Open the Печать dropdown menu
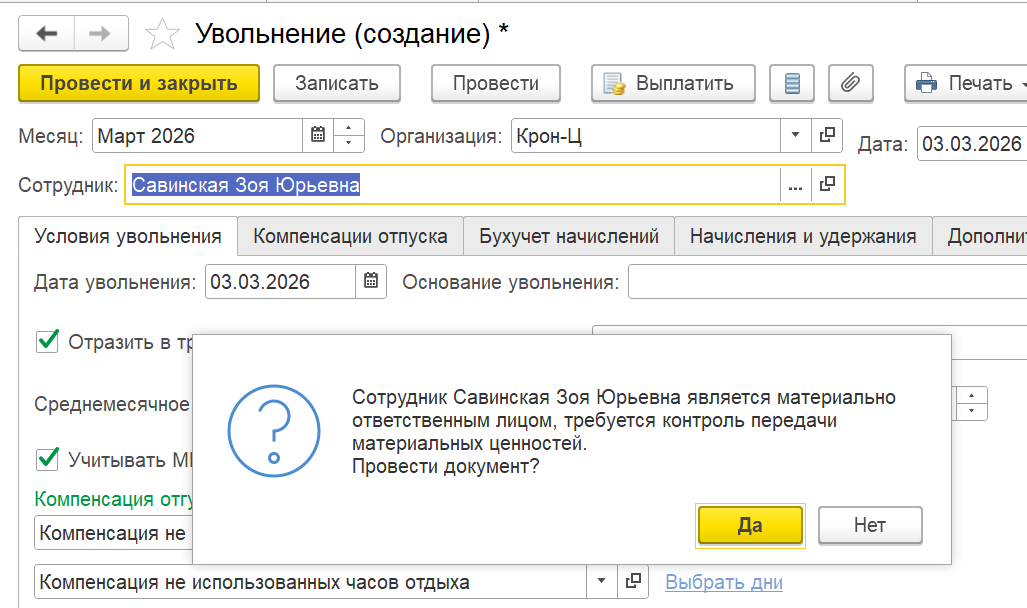 click(964, 84)
